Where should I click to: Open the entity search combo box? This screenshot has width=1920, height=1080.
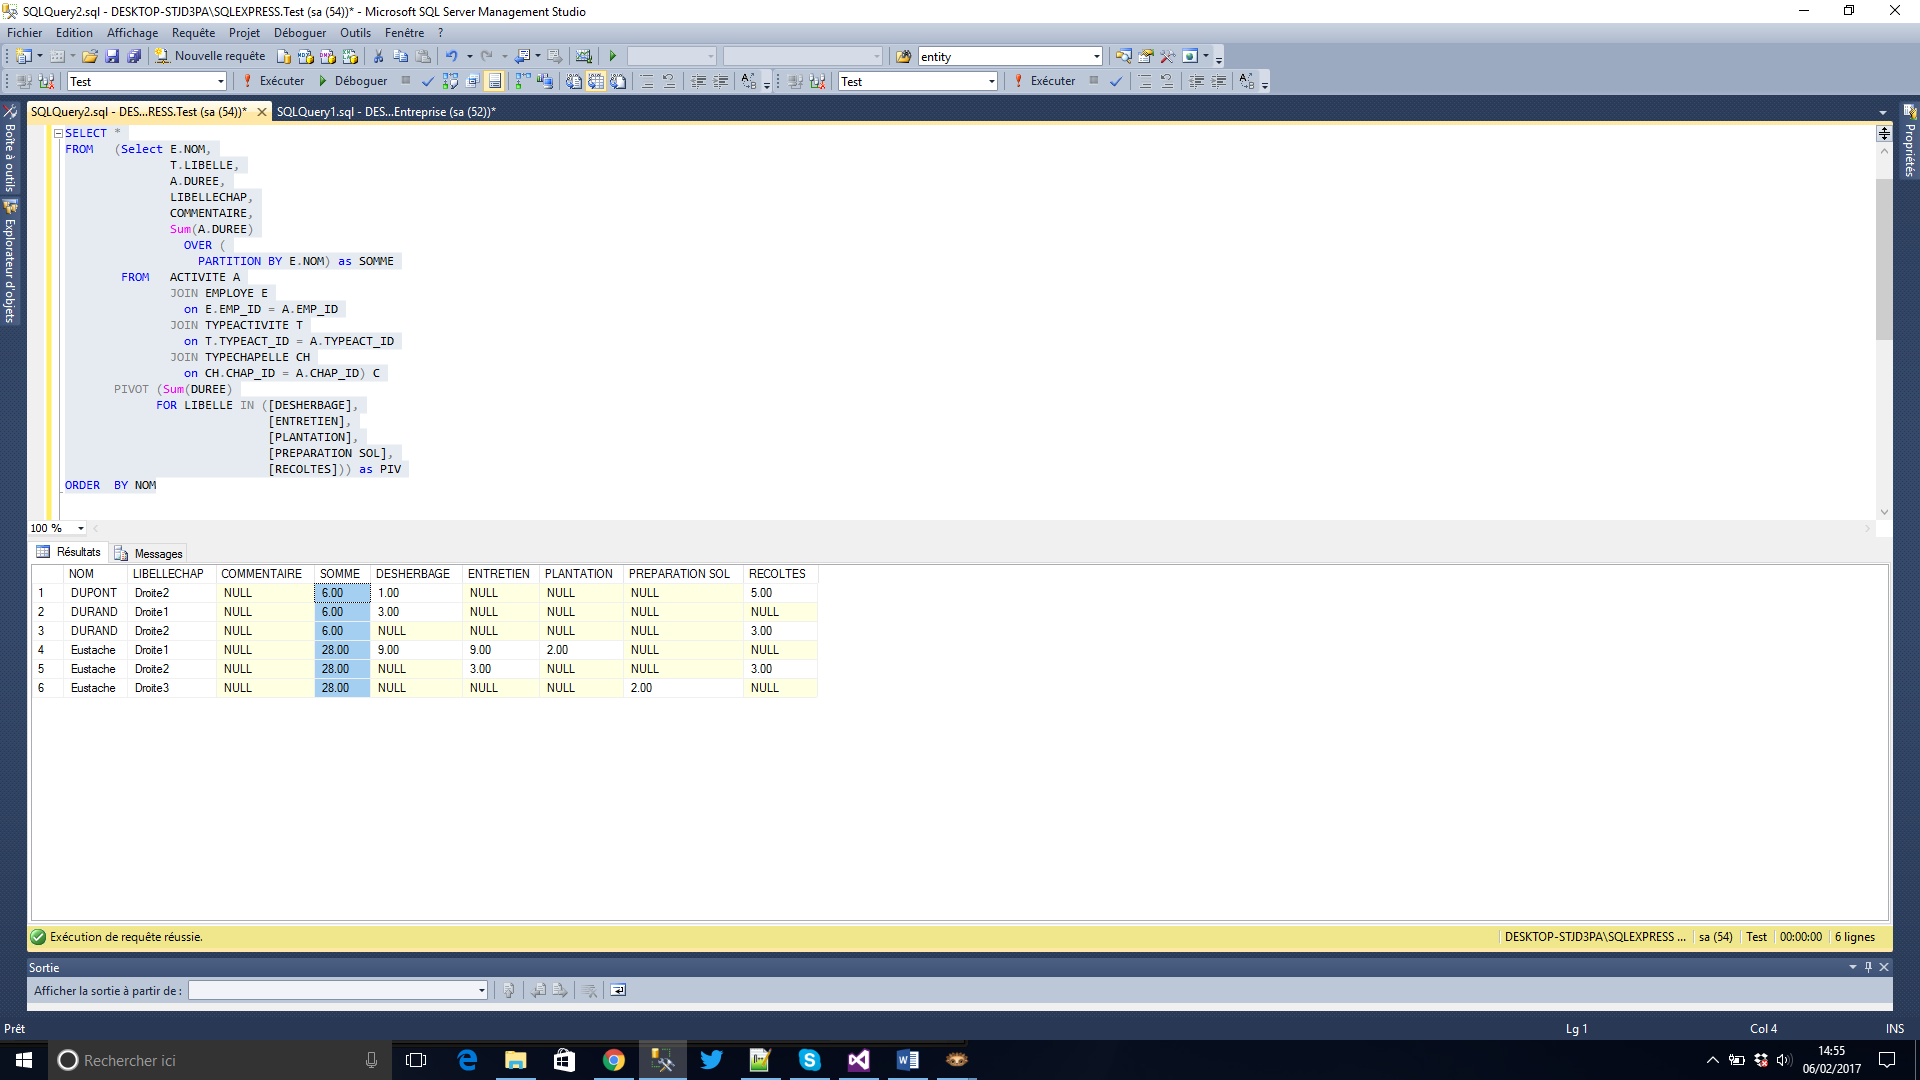1010,57
